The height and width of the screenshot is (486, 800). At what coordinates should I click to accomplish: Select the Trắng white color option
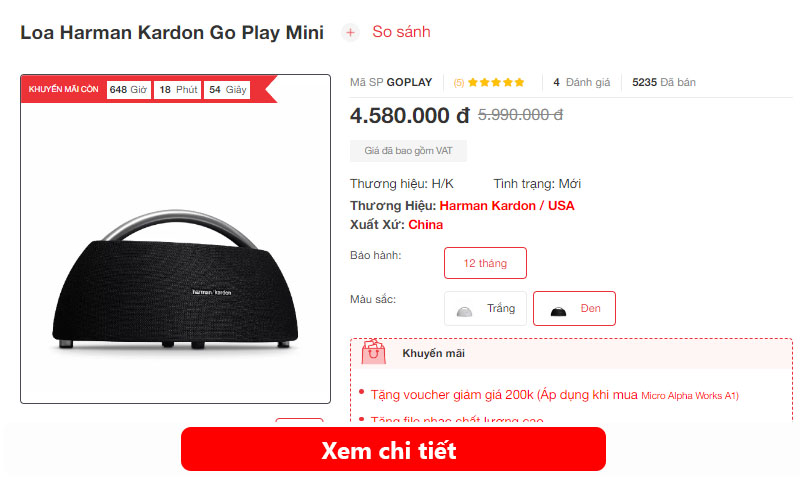click(x=485, y=309)
